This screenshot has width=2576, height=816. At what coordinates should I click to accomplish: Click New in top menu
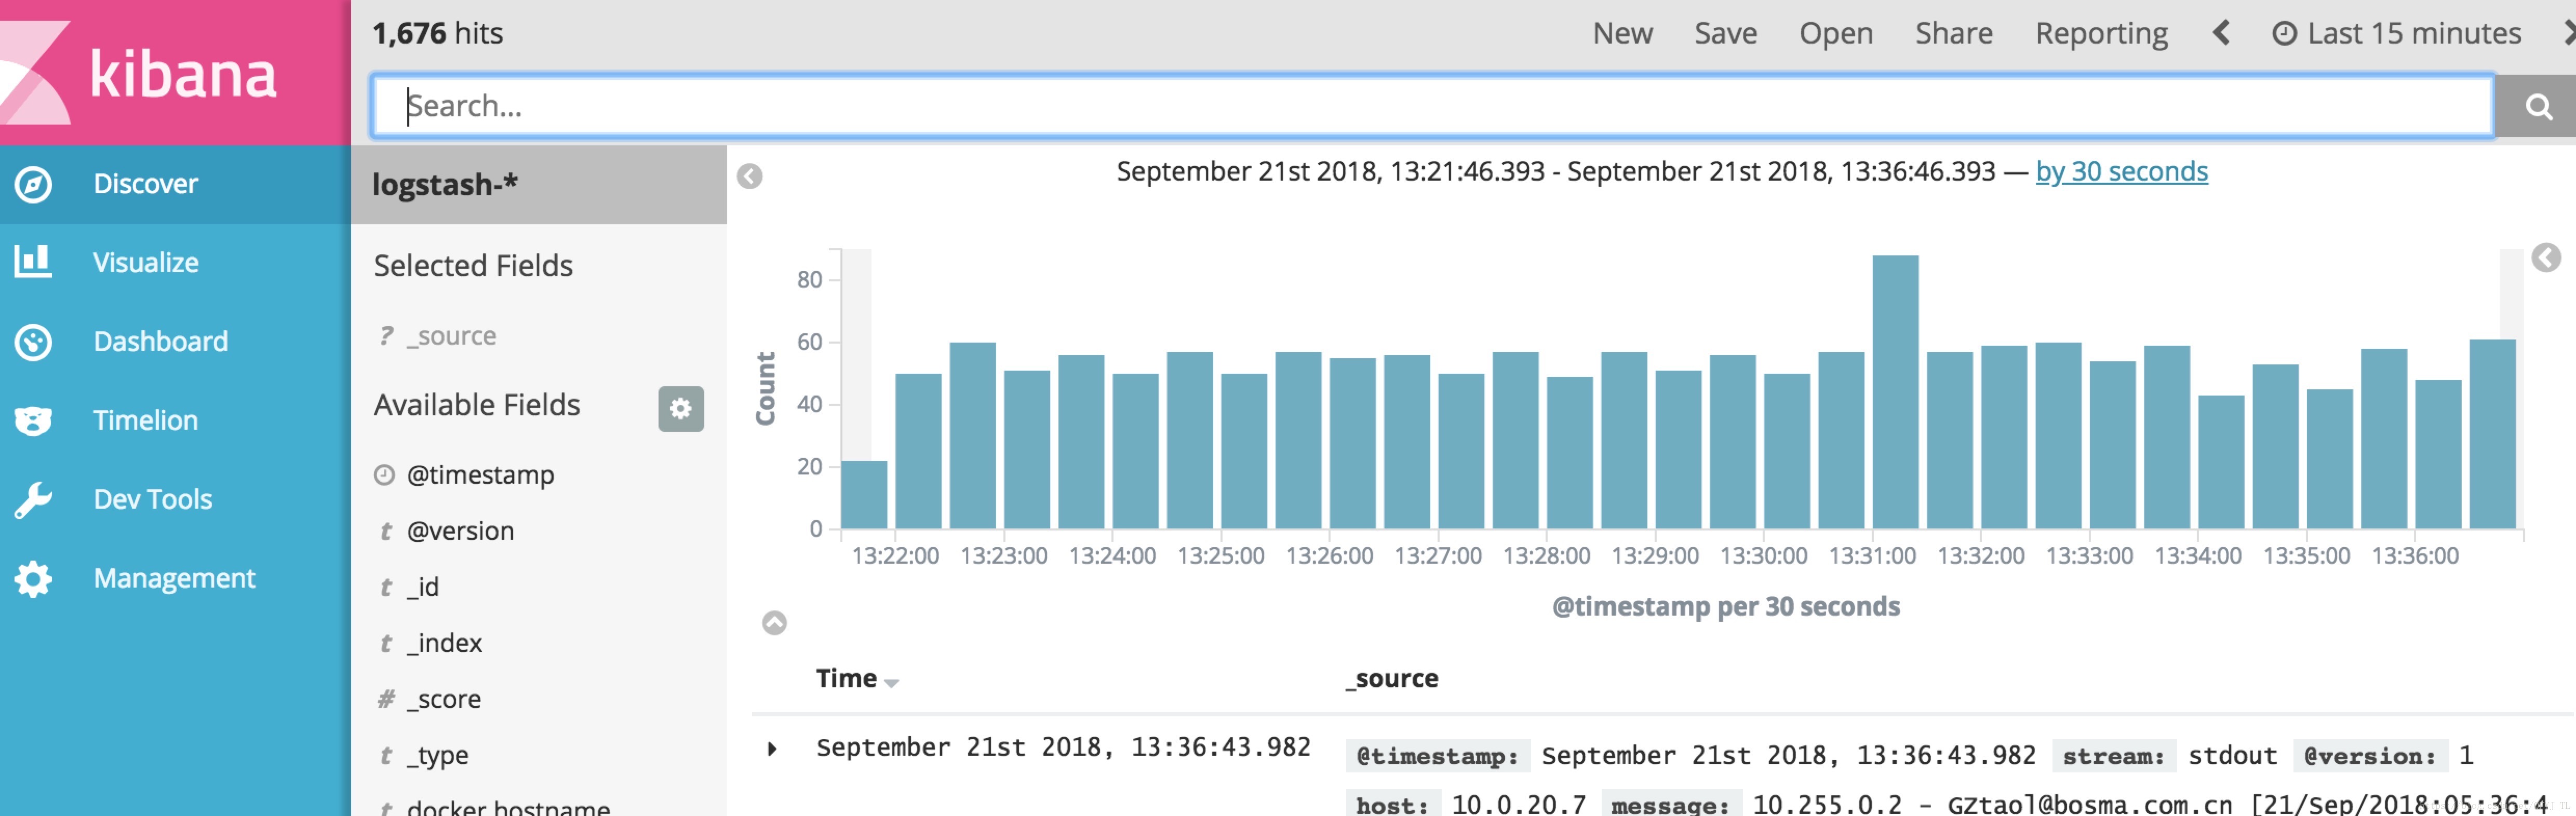tap(1622, 34)
